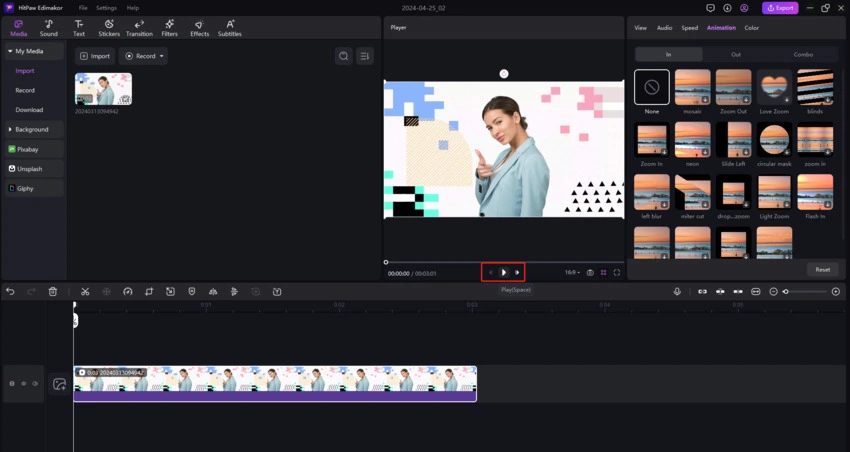Select the Out animation tab

click(736, 54)
